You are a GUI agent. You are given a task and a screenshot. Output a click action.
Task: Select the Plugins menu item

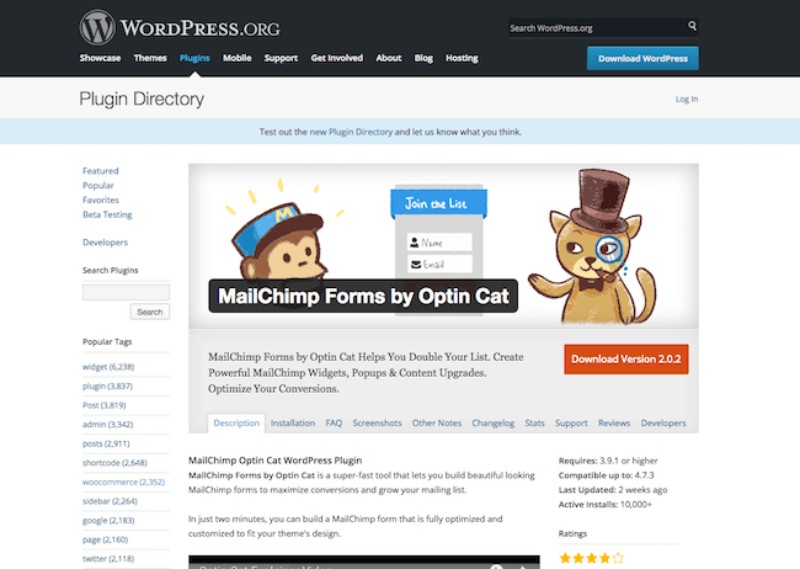point(194,58)
